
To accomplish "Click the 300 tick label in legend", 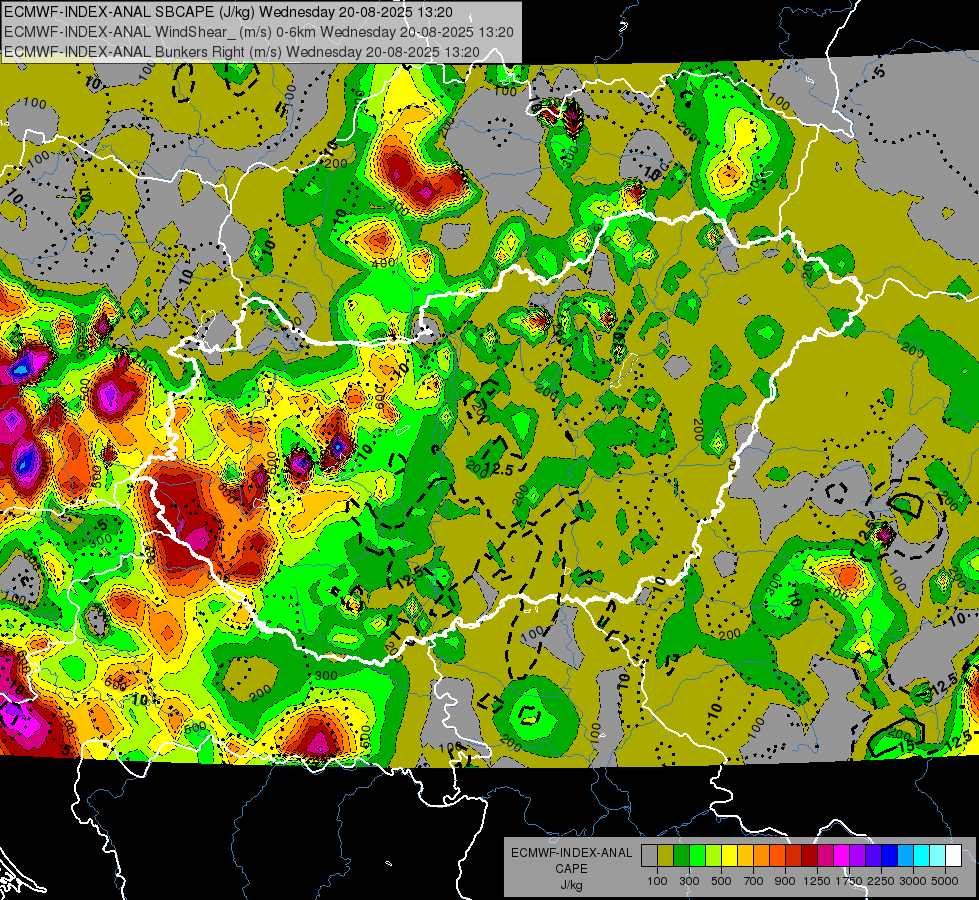I will coord(689,881).
